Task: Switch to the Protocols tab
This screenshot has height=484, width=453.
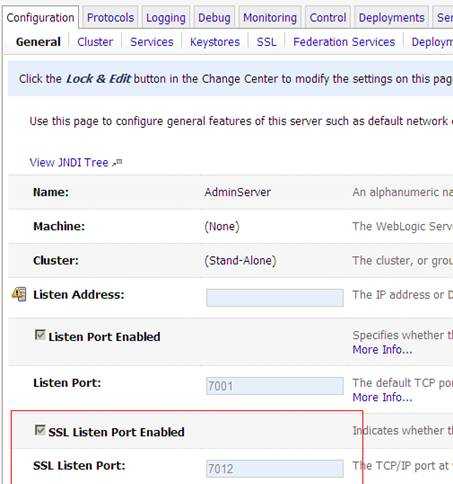Action: point(110,18)
